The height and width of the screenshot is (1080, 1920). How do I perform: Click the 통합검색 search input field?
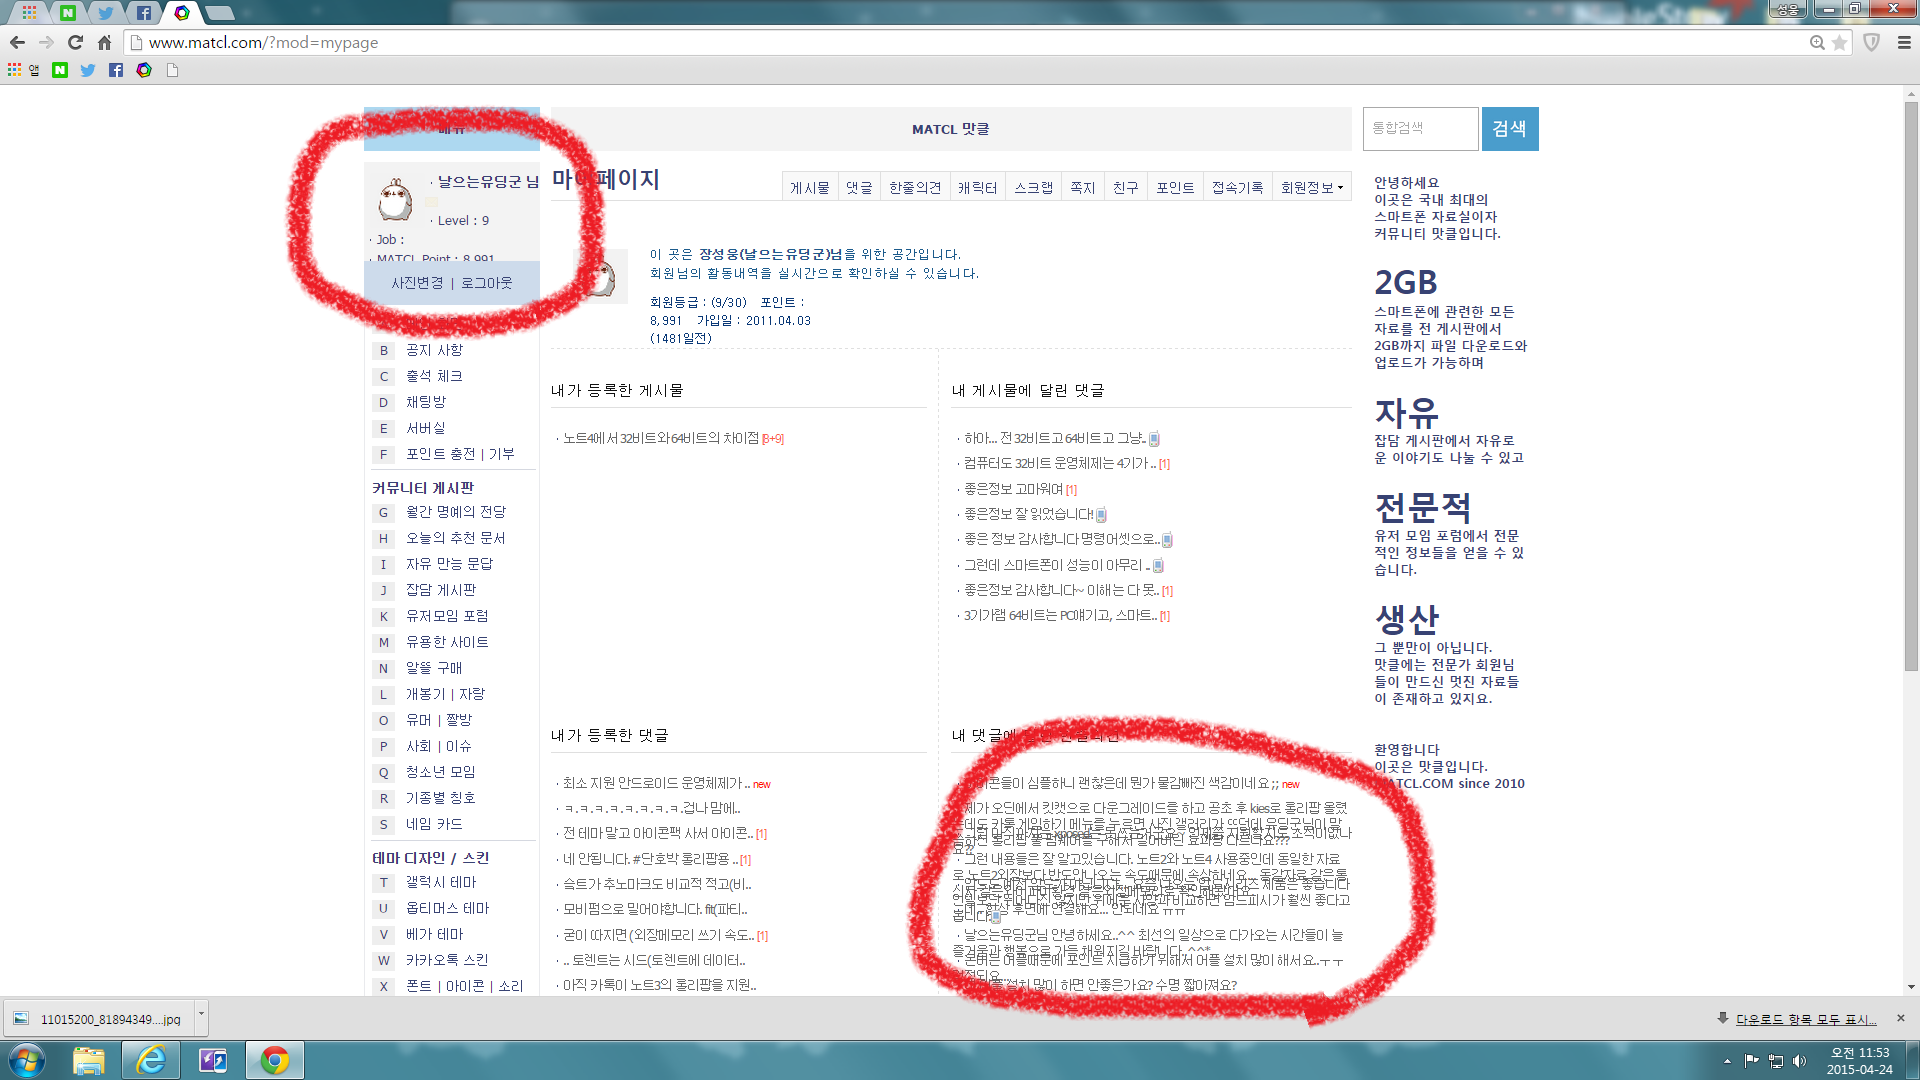coord(1419,129)
